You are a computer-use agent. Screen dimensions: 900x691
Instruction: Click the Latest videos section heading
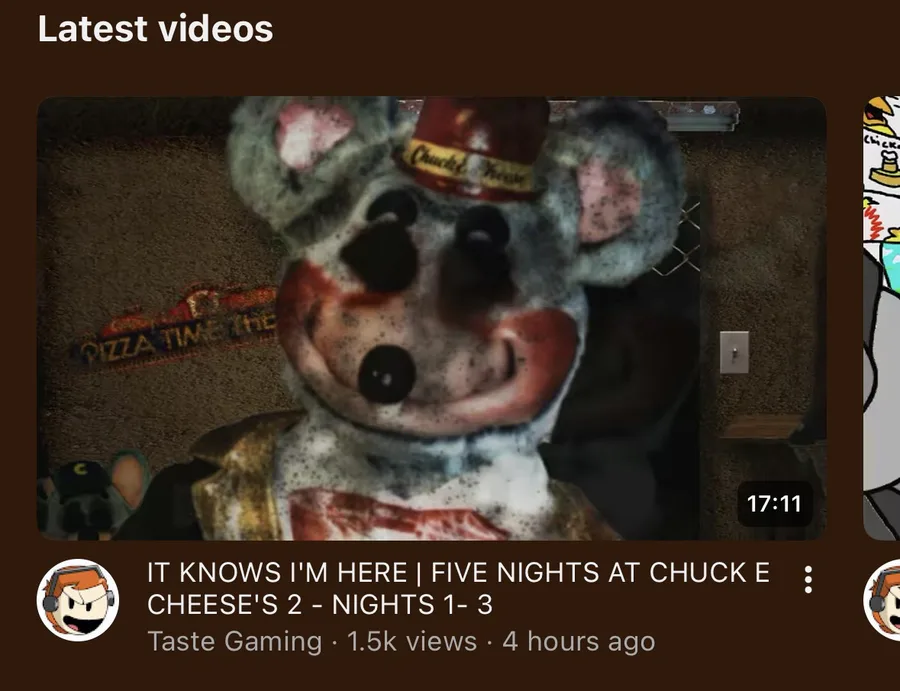[x=156, y=29]
